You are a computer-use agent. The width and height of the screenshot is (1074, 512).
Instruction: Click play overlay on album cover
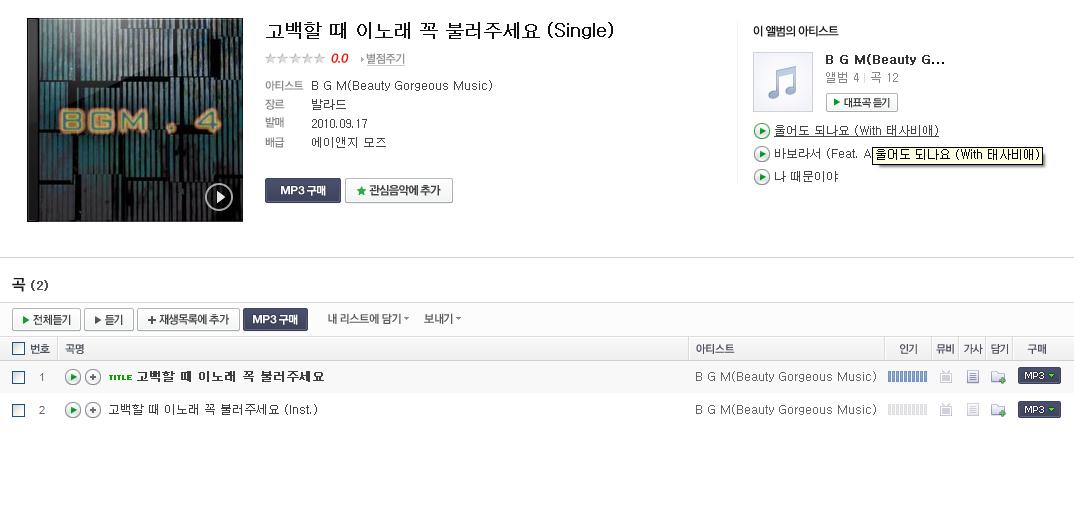point(218,197)
